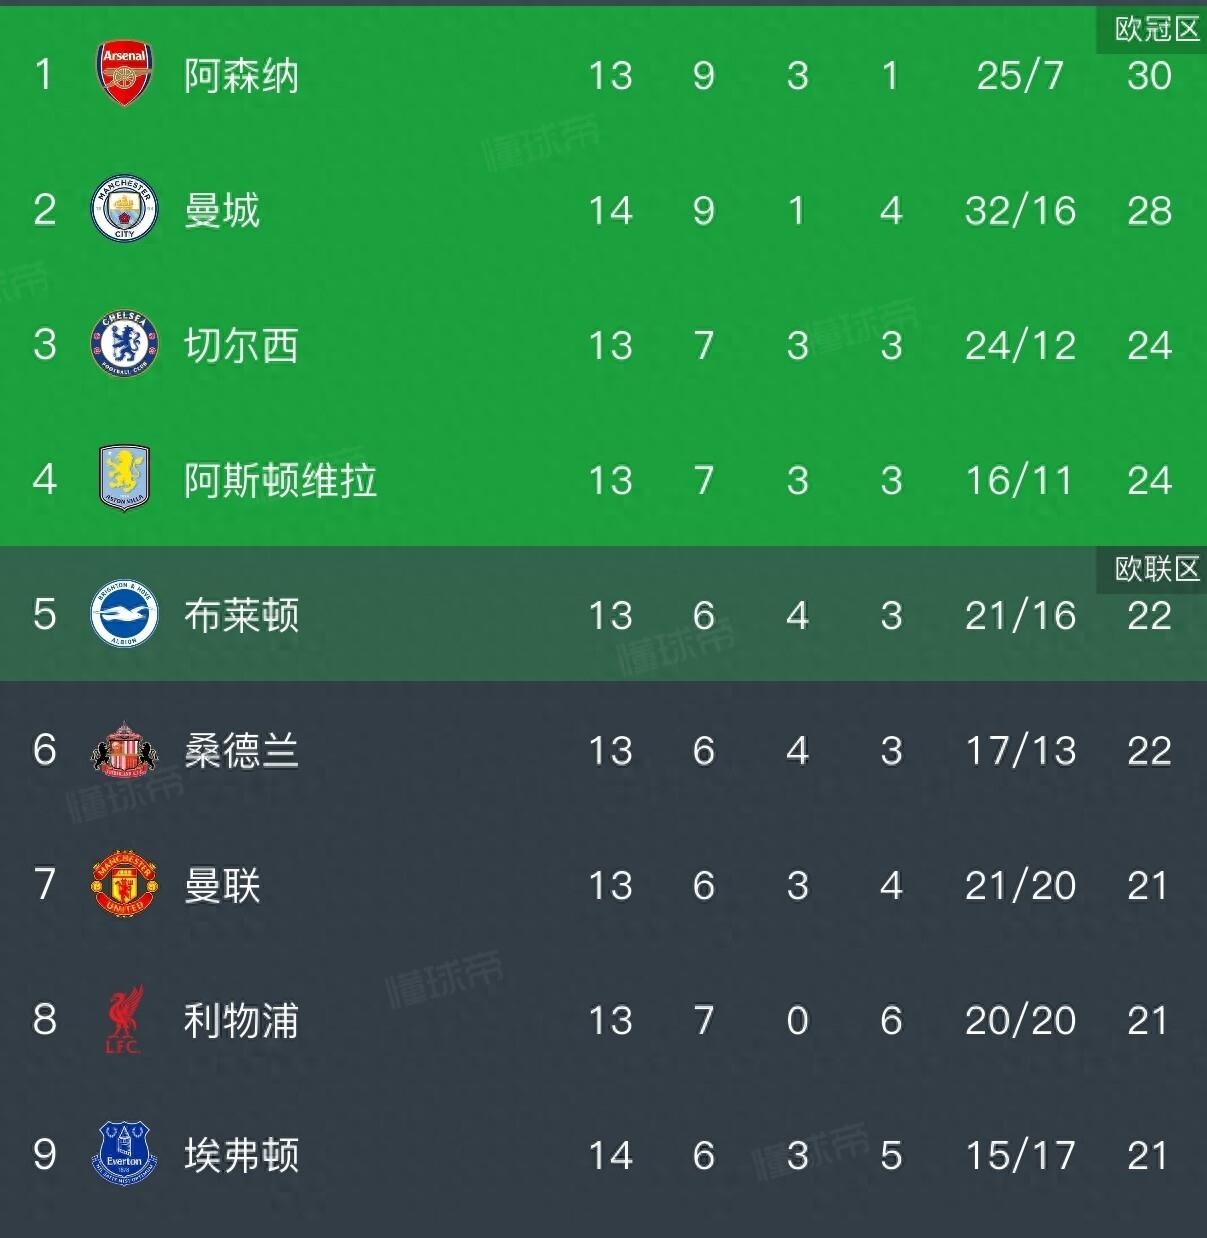Viewport: 1207px width, 1238px height.
Task: Click the 欧联区 zone label
Action: pyautogui.click(x=1156, y=569)
